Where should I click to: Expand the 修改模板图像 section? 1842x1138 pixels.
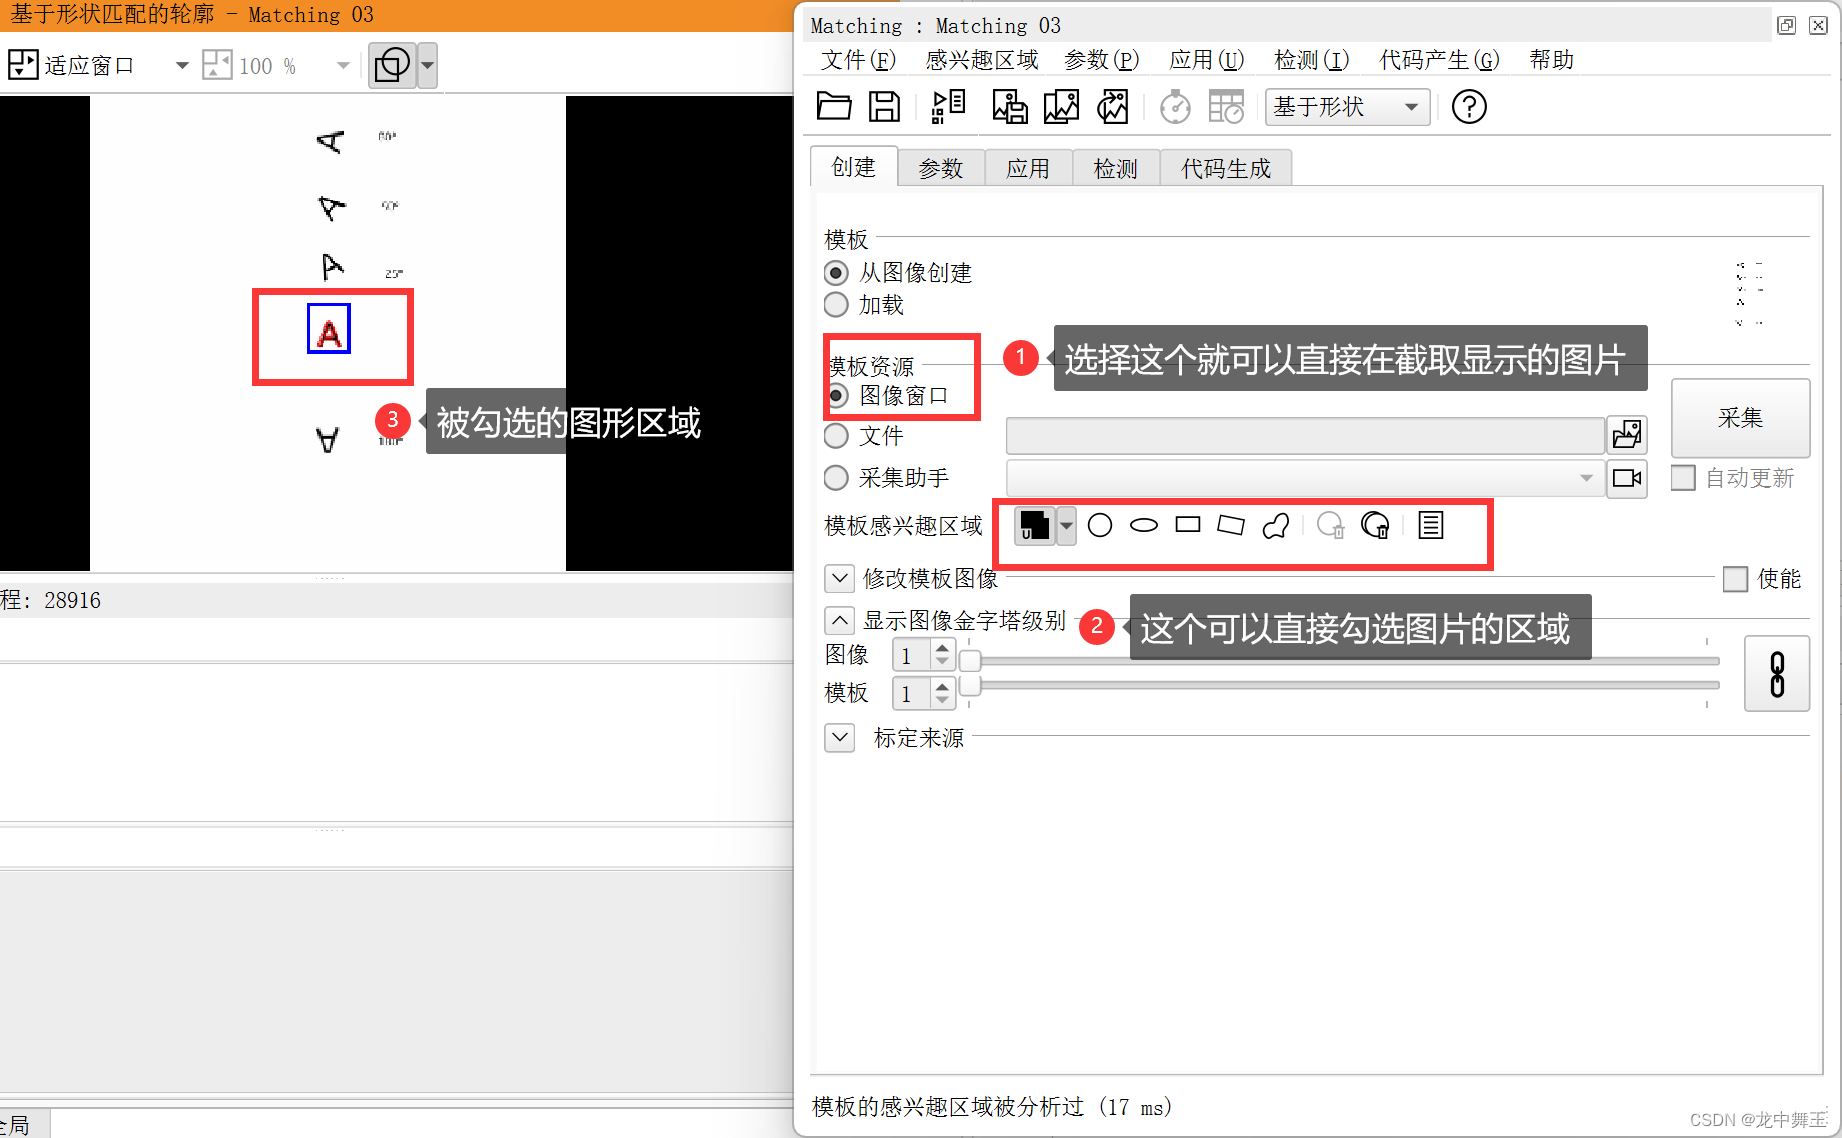click(x=840, y=578)
